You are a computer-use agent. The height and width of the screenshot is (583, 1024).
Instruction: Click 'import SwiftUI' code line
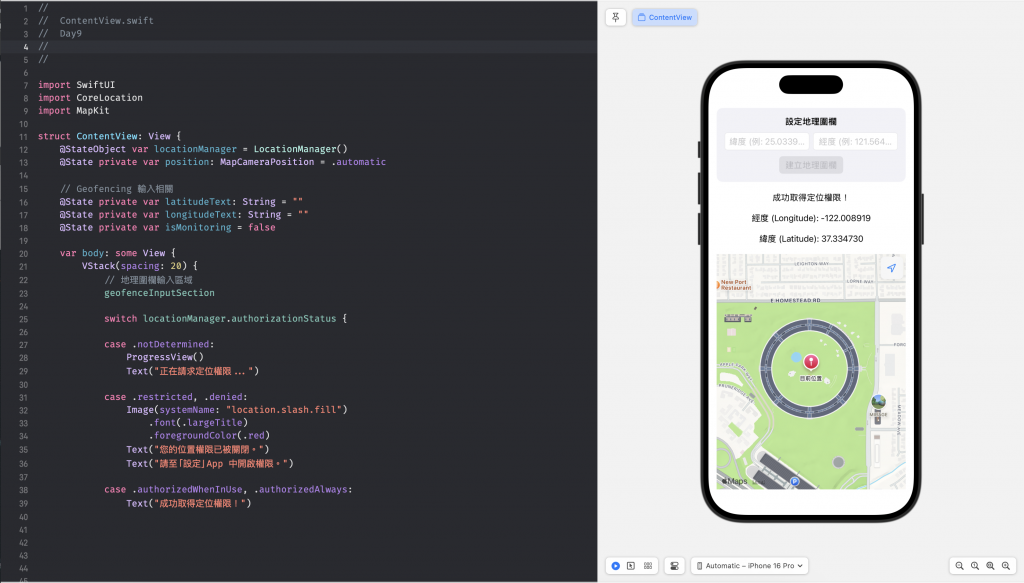click(x=76, y=85)
